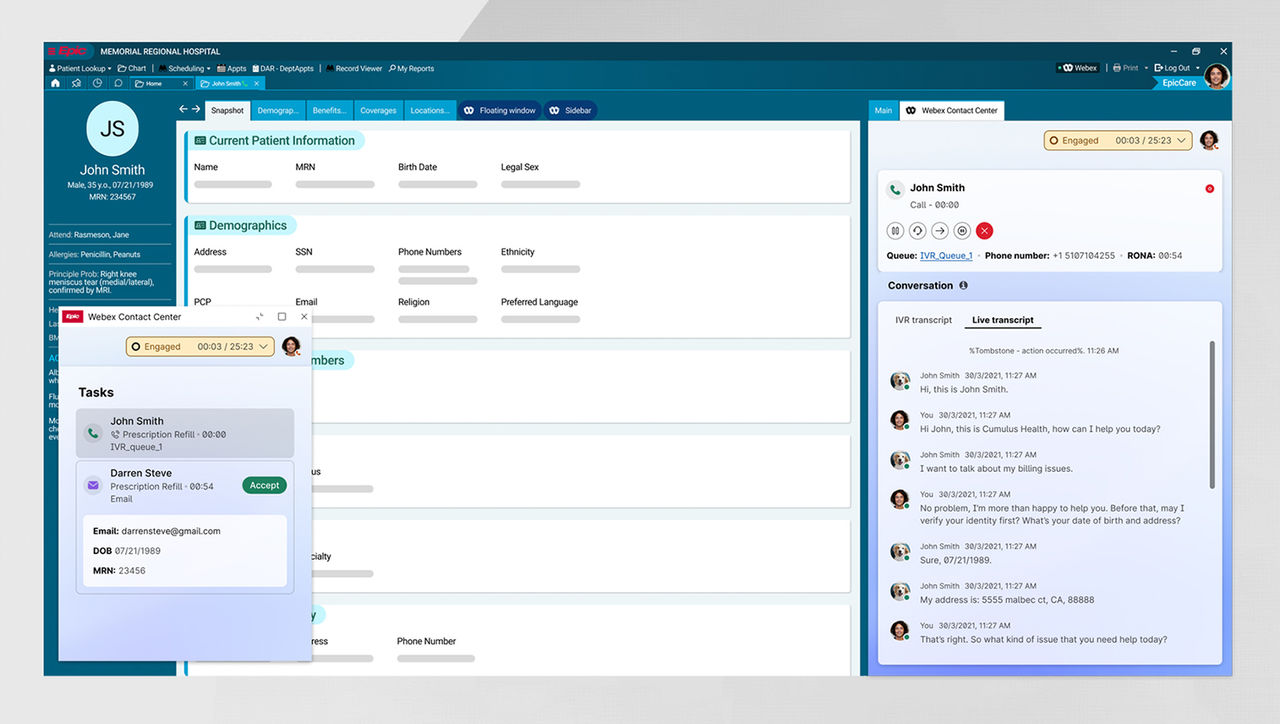Screen dimensions: 1280x724
Task: Pause recording of the John Smith call
Action: (x=962, y=231)
